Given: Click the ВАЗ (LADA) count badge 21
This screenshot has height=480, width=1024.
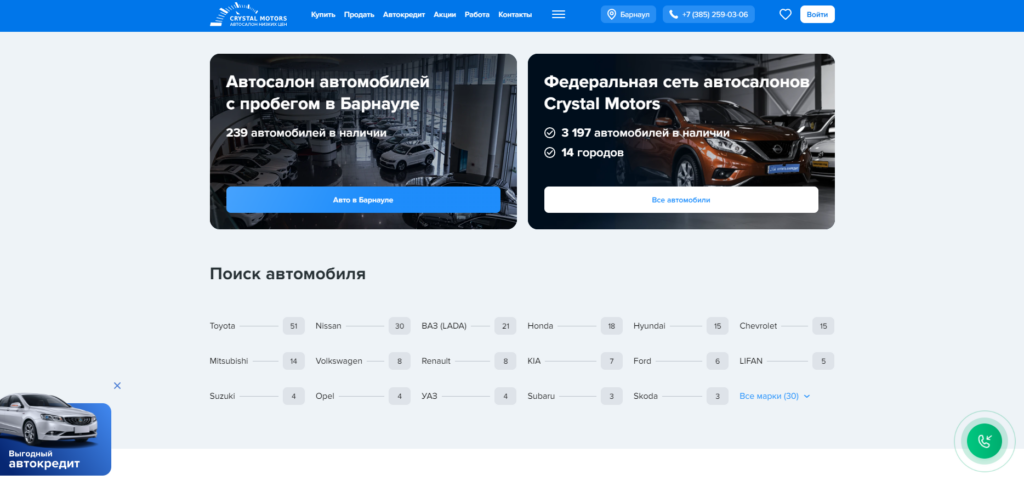Looking at the screenshot, I should (x=505, y=326).
